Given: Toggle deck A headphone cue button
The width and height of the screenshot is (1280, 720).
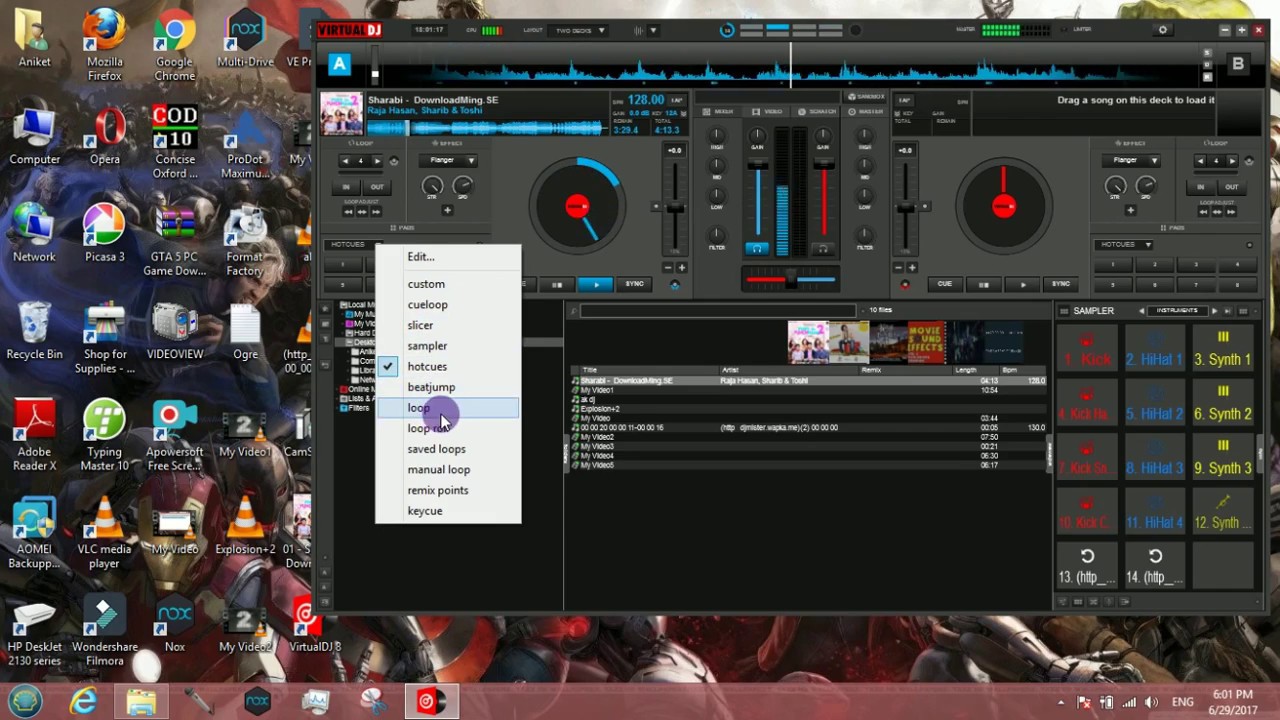Looking at the screenshot, I should point(757,248).
